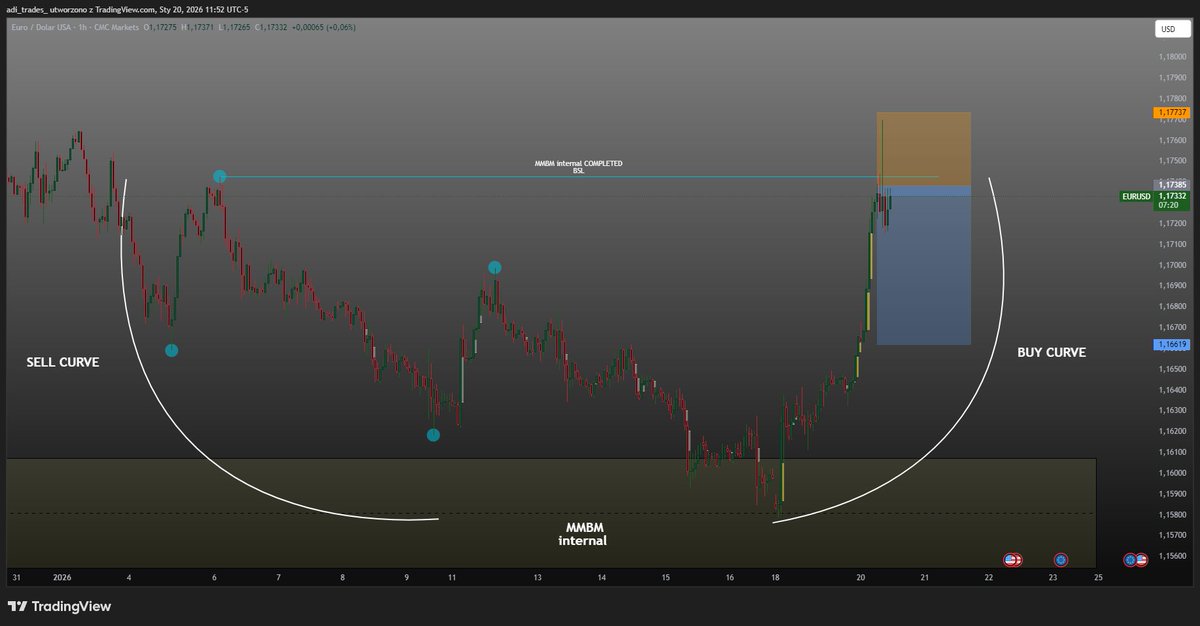Select the blue circle marker above the January 12 high
The height and width of the screenshot is (626, 1200).
point(495,267)
